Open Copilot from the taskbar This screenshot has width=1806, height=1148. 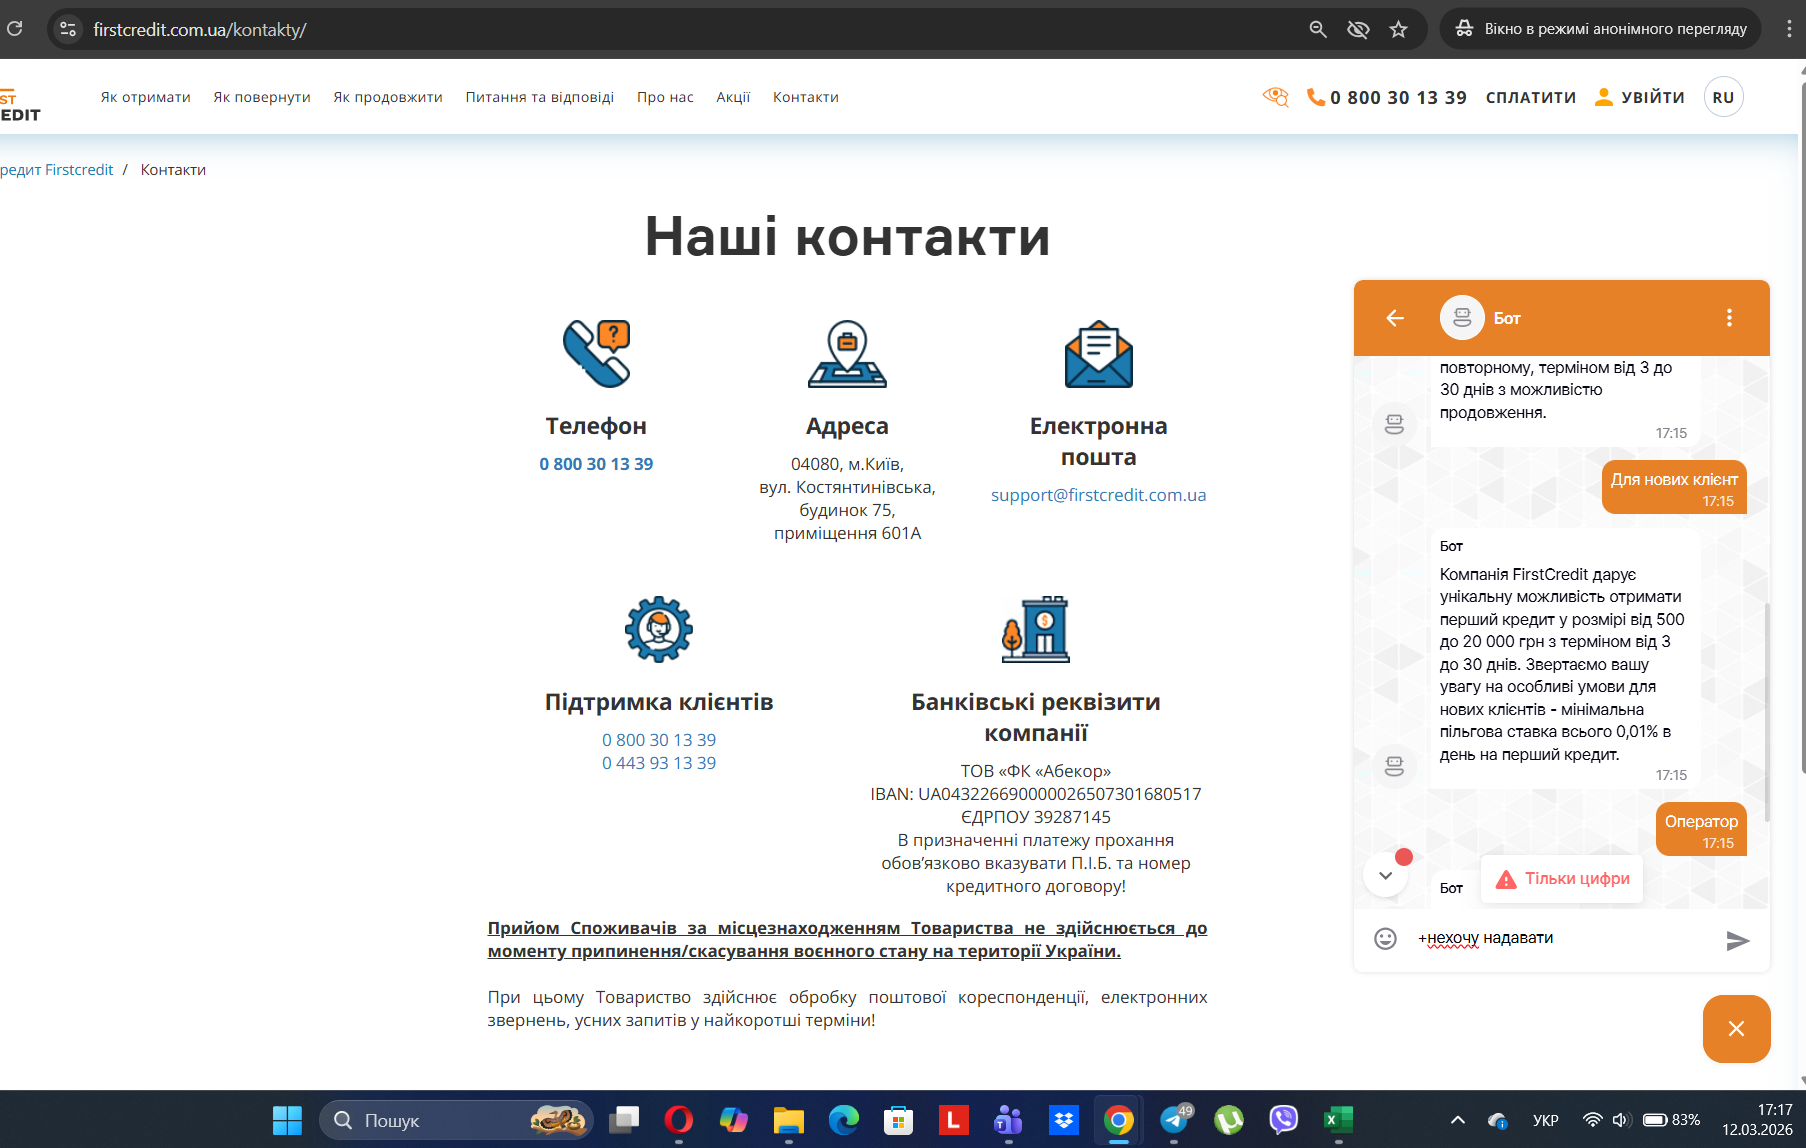coord(734,1120)
